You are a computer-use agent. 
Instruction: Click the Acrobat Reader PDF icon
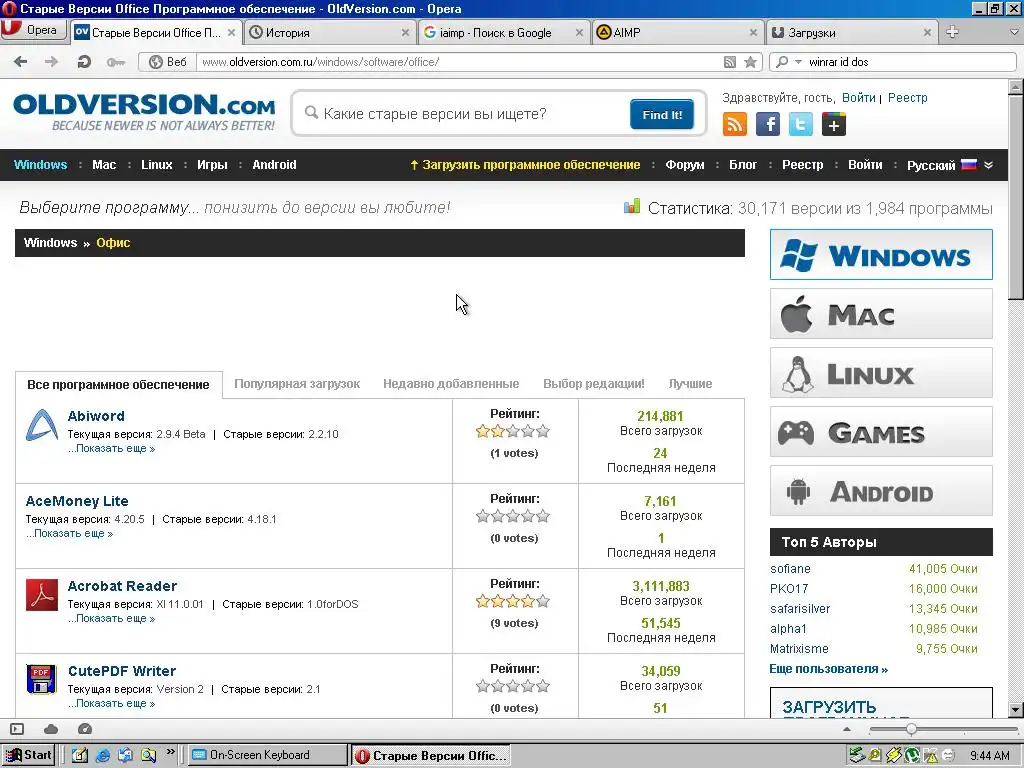[x=42, y=595]
